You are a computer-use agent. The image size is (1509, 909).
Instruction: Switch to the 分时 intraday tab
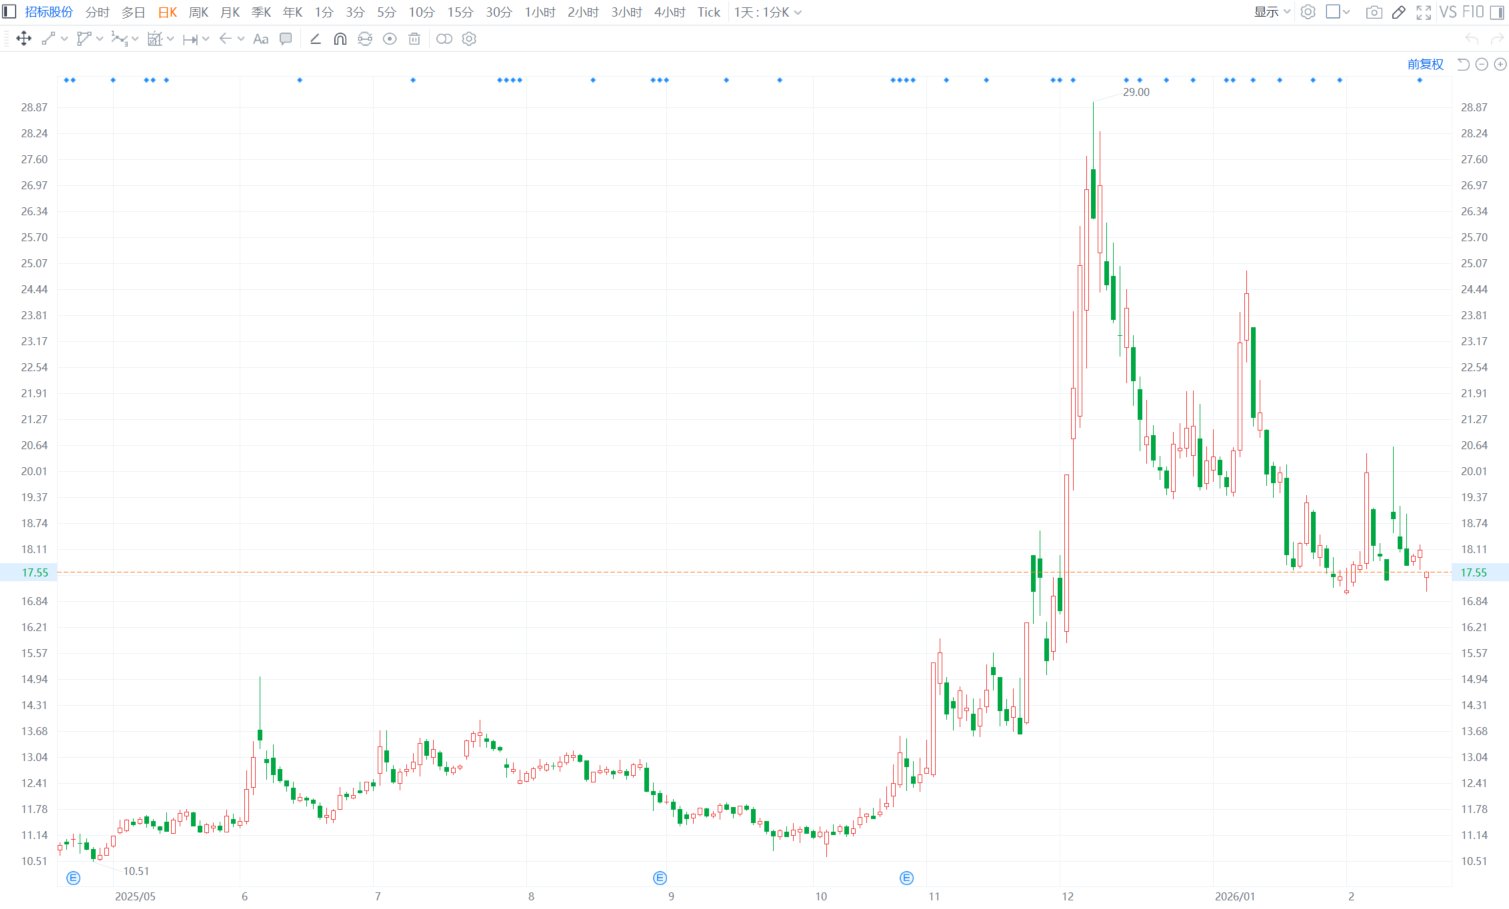pyautogui.click(x=98, y=12)
